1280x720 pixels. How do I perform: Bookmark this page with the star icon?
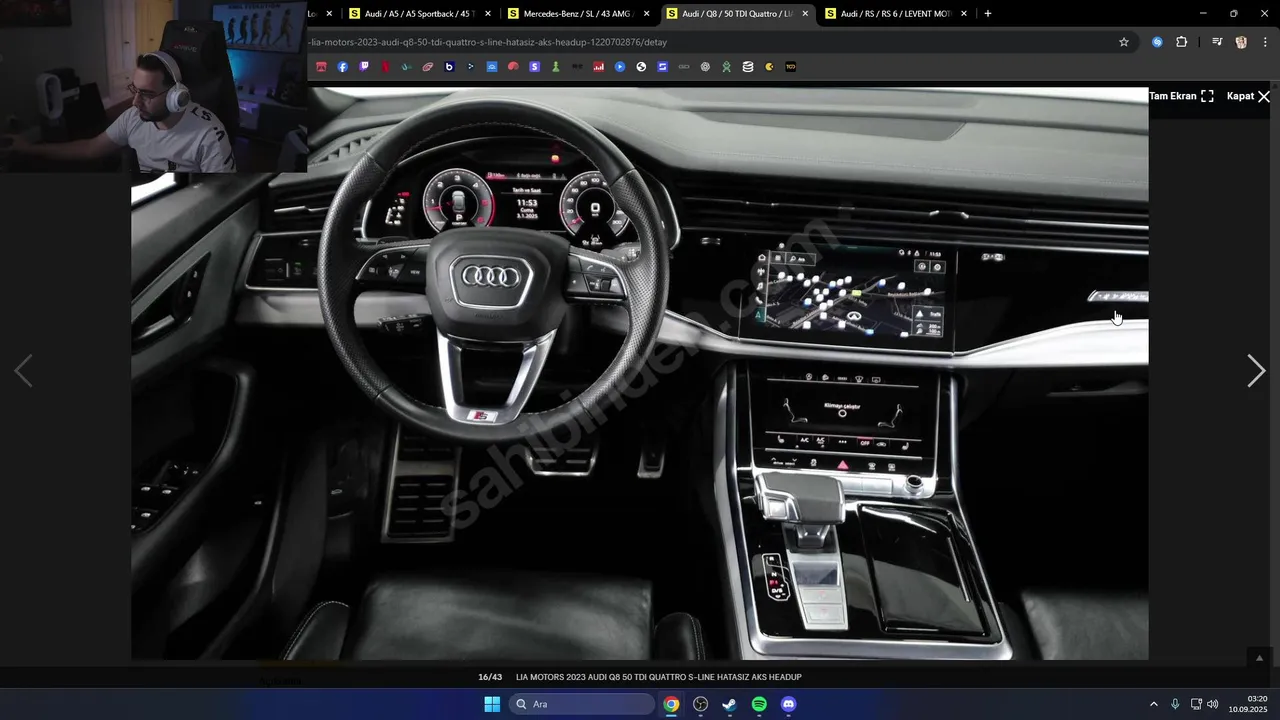(x=1124, y=42)
